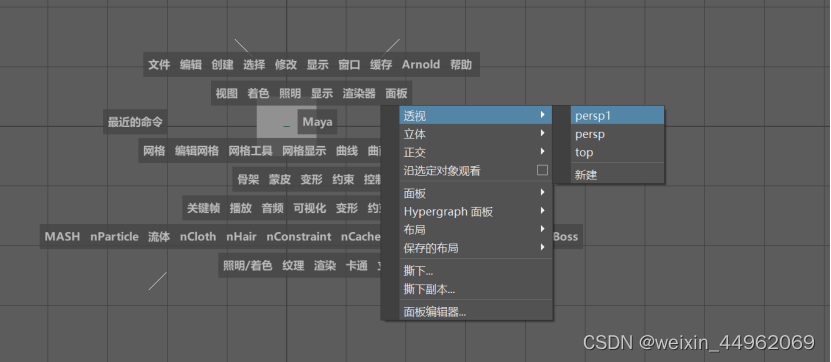Open the 纹理 menu
Image resolution: width=831 pixels, height=362 pixels.
(x=293, y=266)
